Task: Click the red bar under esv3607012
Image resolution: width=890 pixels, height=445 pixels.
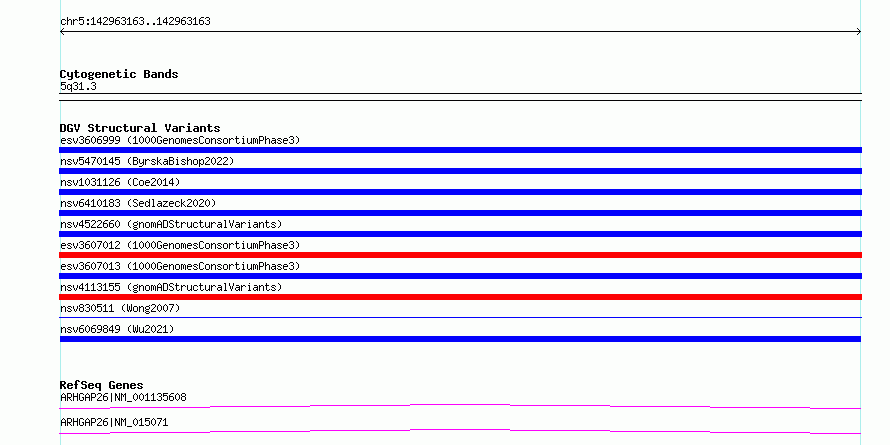Action: point(460,255)
